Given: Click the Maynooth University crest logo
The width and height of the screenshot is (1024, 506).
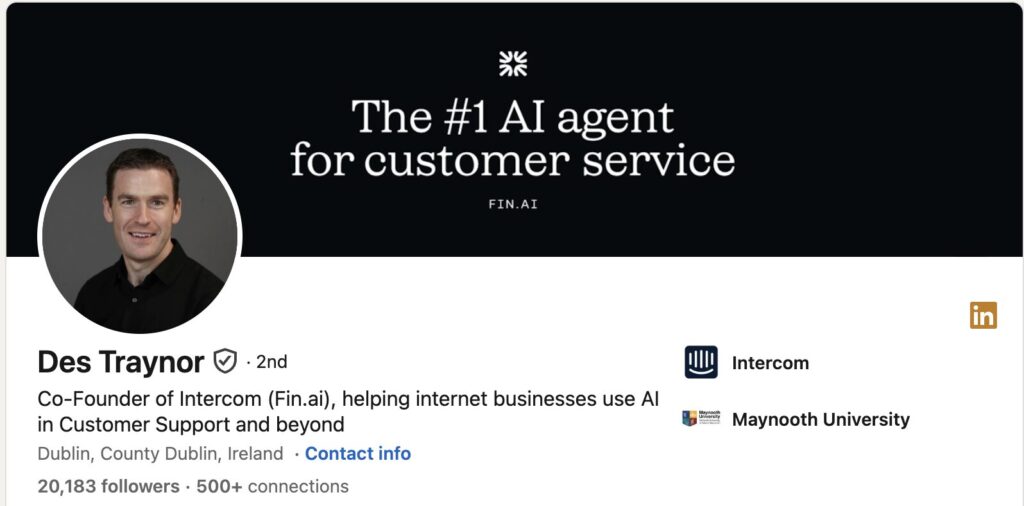Looking at the screenshot, I should point(701,419).
